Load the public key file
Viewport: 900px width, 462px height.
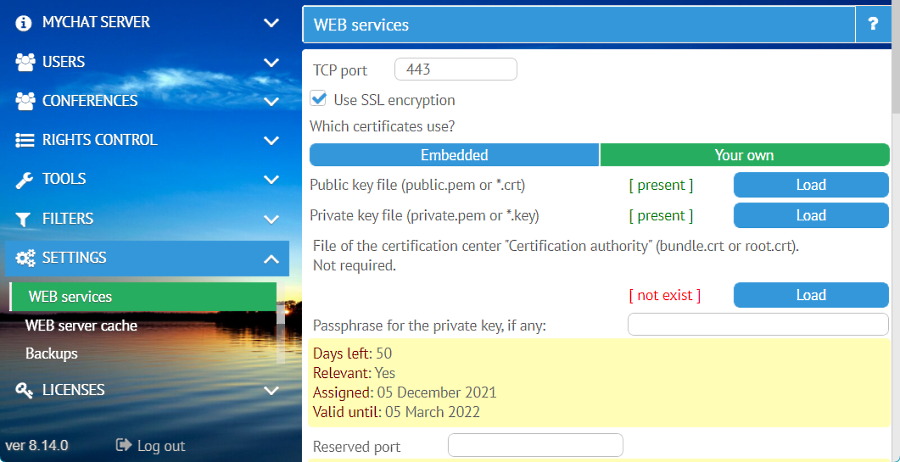pos(810,185)
